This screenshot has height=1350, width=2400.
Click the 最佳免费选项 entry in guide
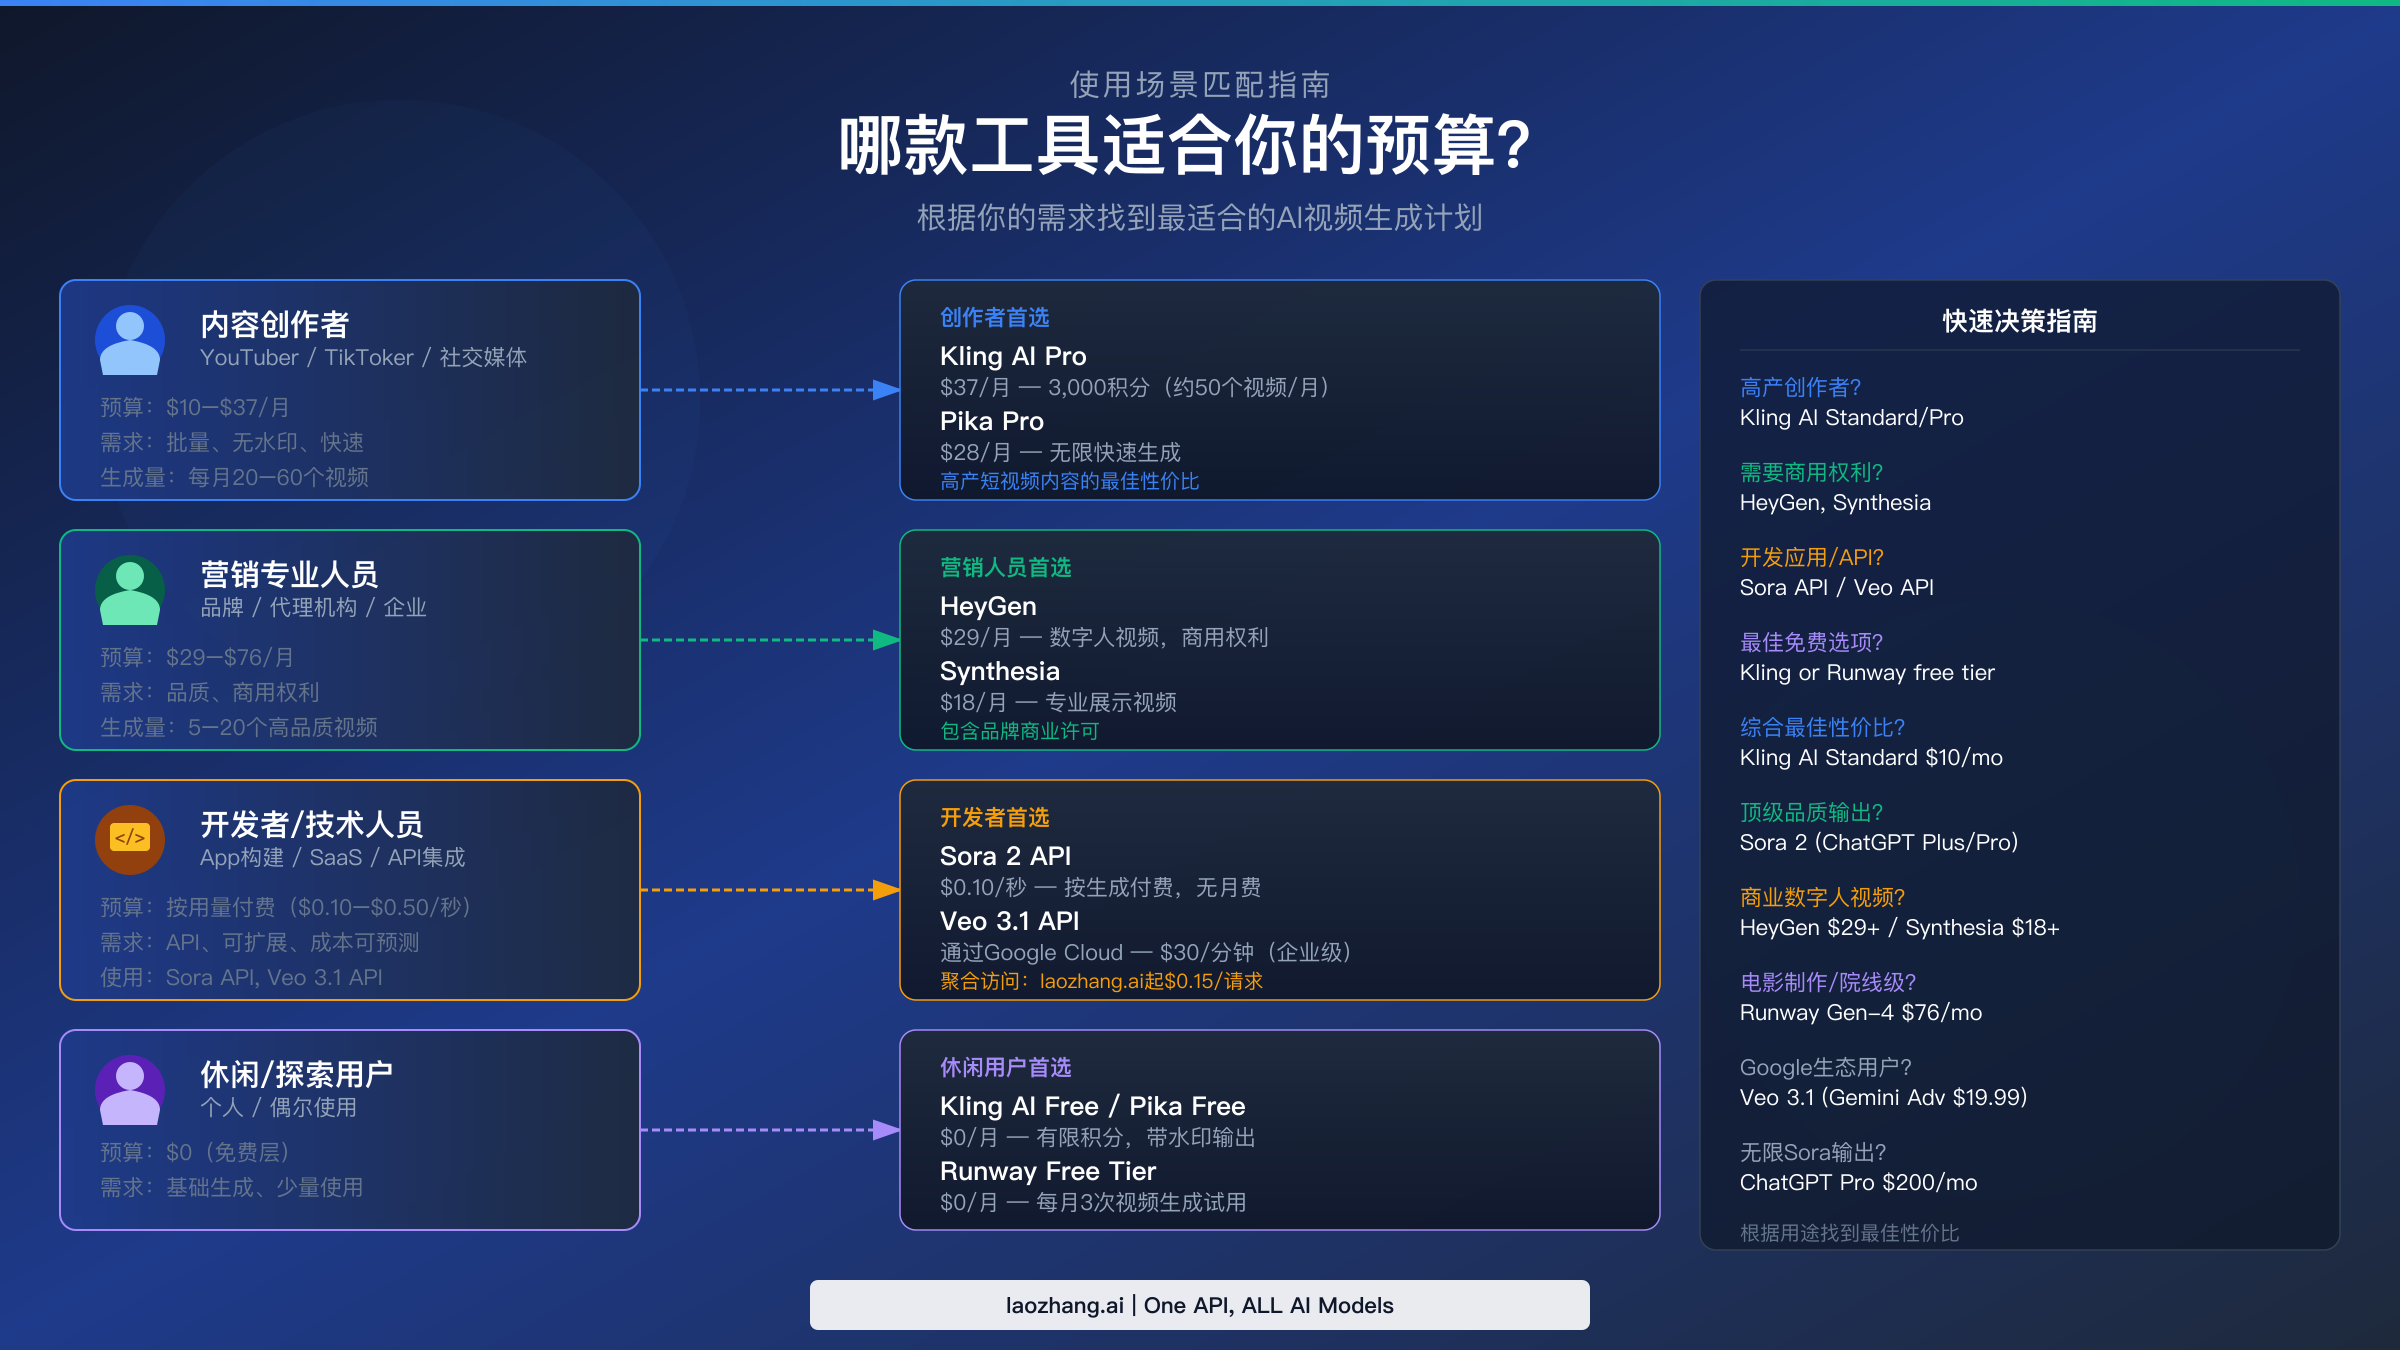(x=1810, y=642)
